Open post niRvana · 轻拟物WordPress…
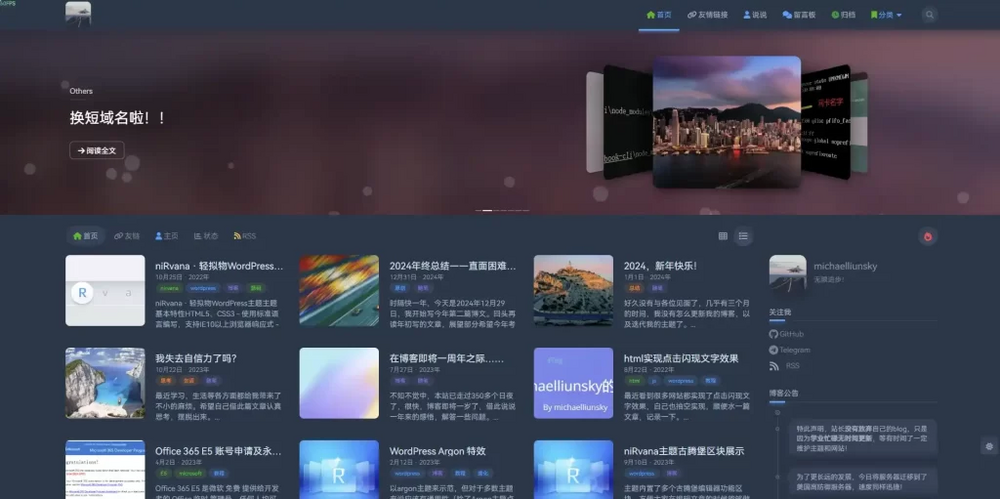The height and width of the screenshot is (499, 1000). [x=219, y=266]
